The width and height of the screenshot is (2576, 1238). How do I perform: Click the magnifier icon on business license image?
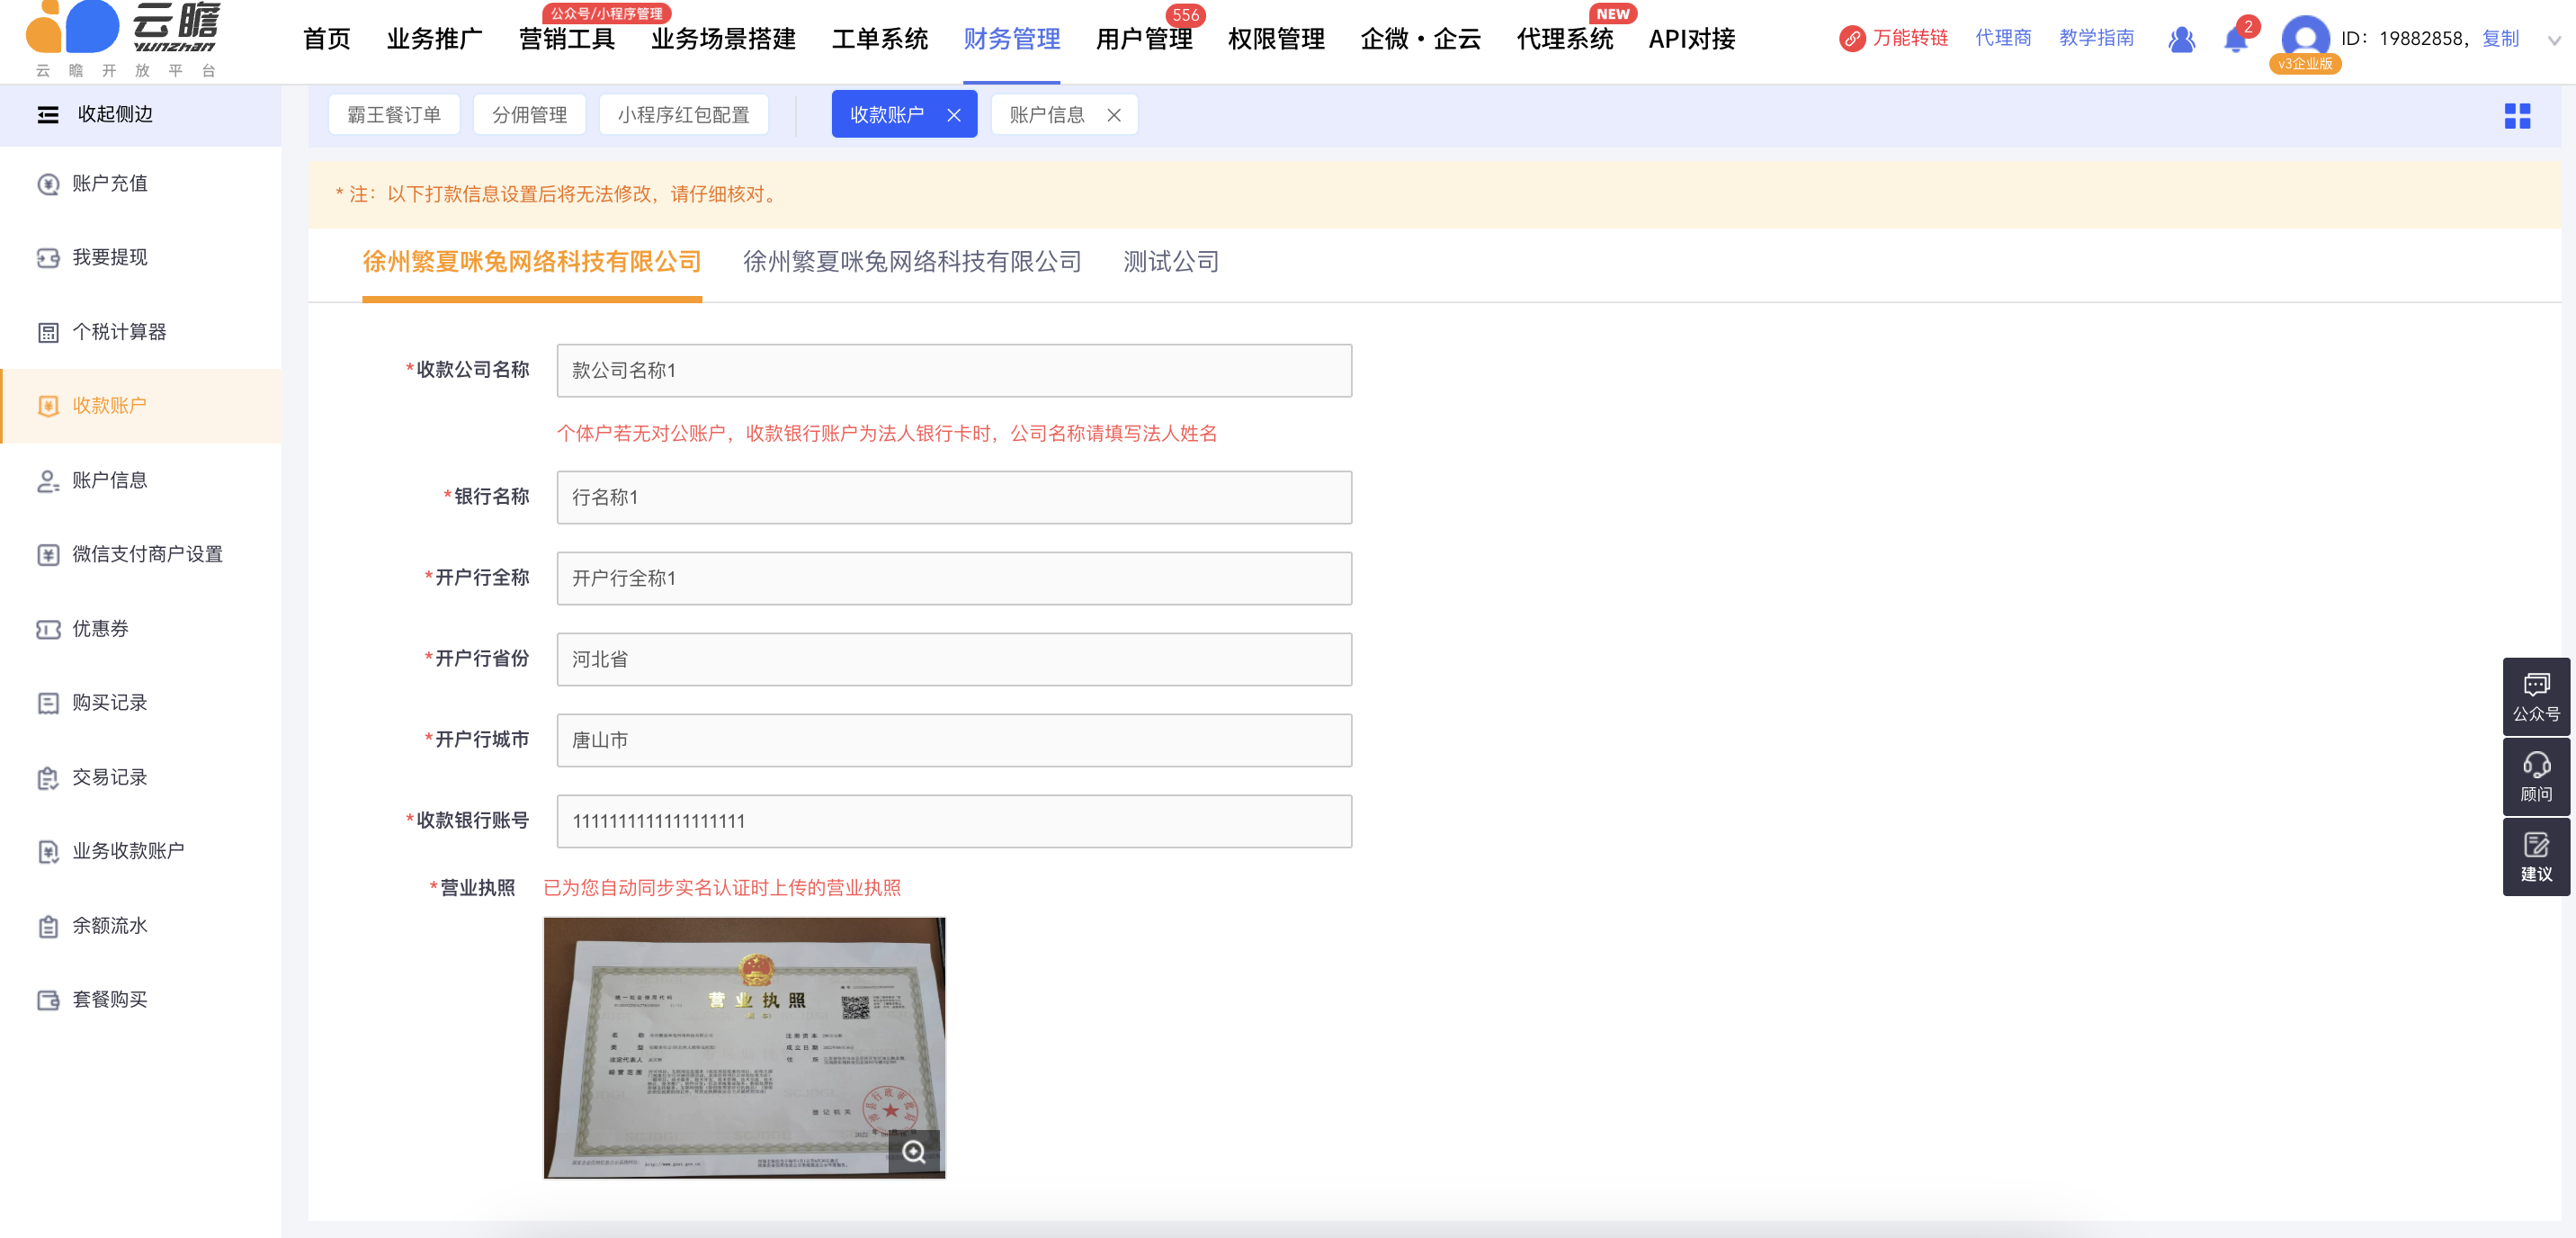click(913, 1151)
